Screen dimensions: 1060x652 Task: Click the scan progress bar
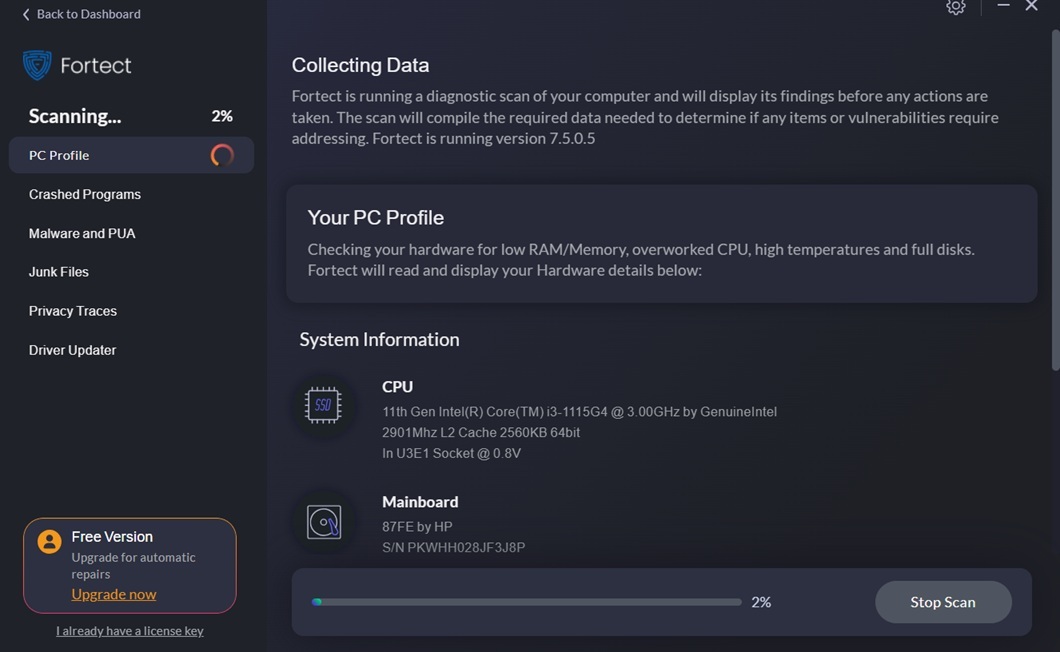tap(527, 602)
